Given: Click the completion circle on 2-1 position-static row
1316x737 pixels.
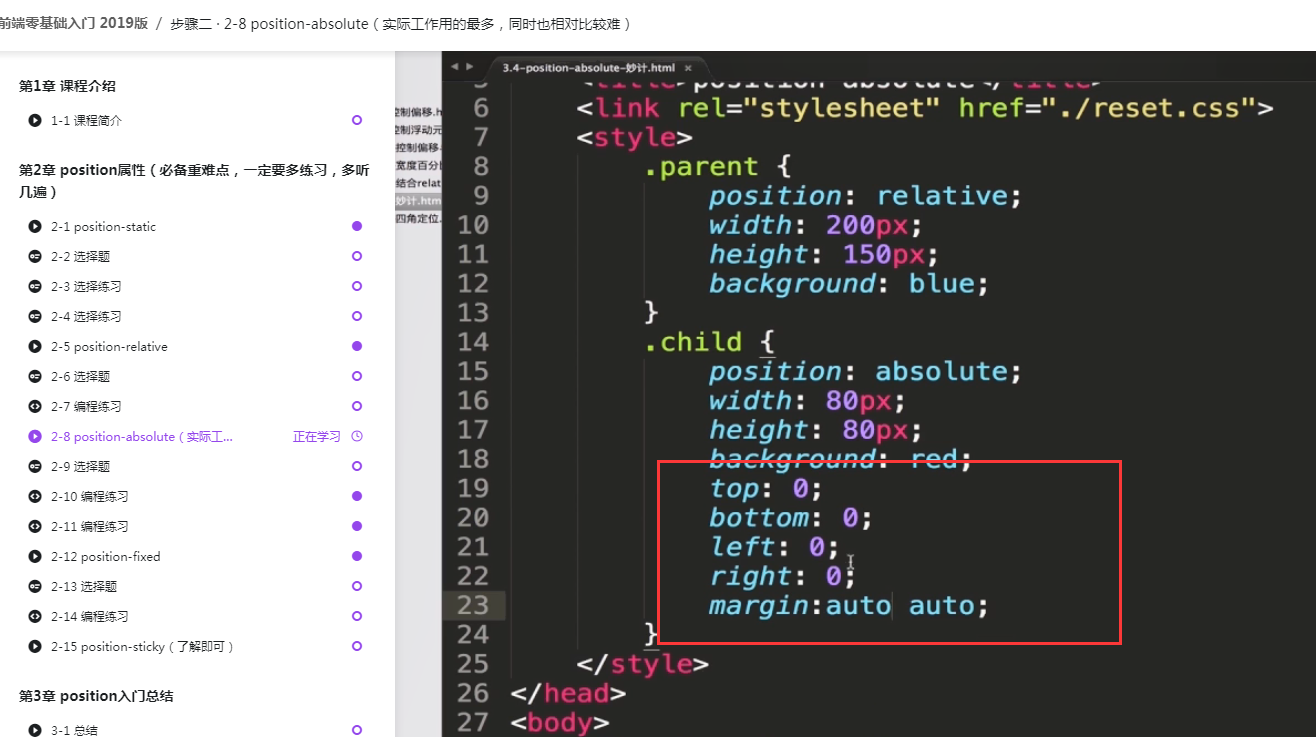Looking at the screenshot, I should [357, 226].
